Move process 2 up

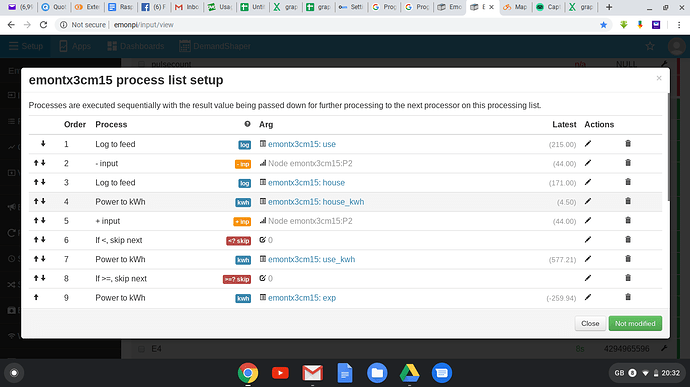click(37, 163)
